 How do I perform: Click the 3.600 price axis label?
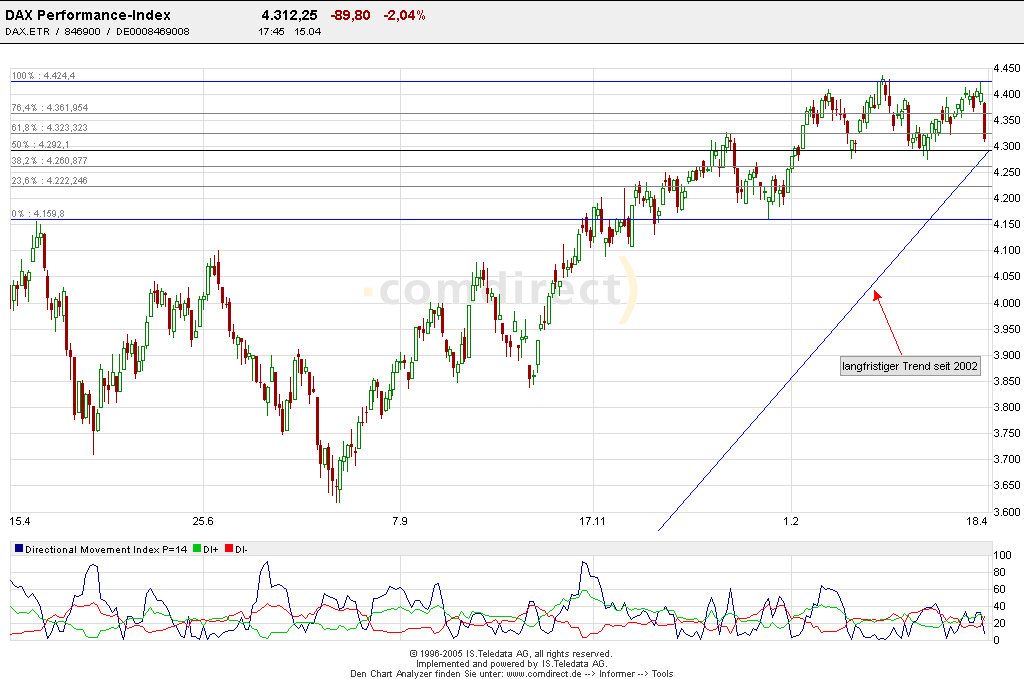pos(1006,512)
